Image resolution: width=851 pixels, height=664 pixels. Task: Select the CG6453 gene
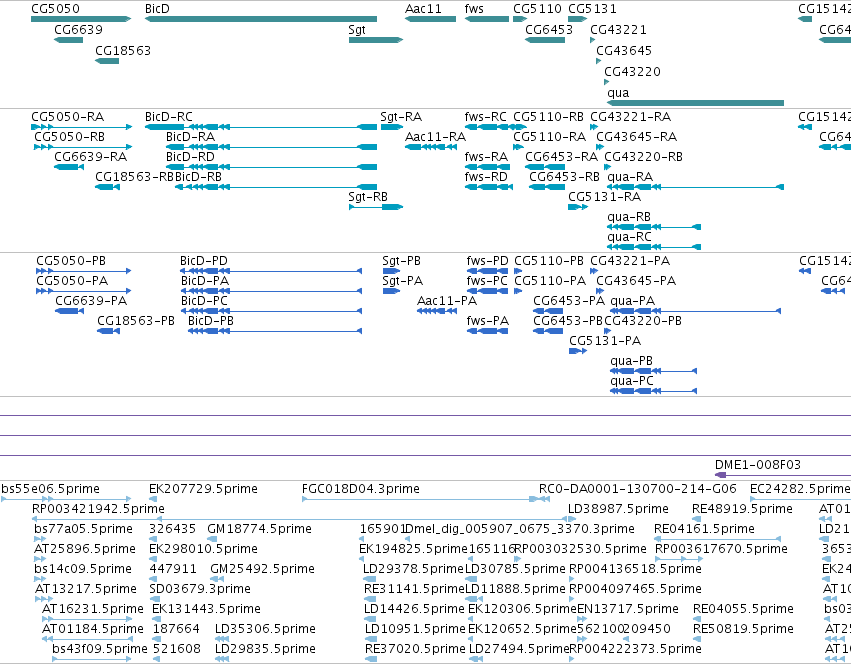(545, 40)
